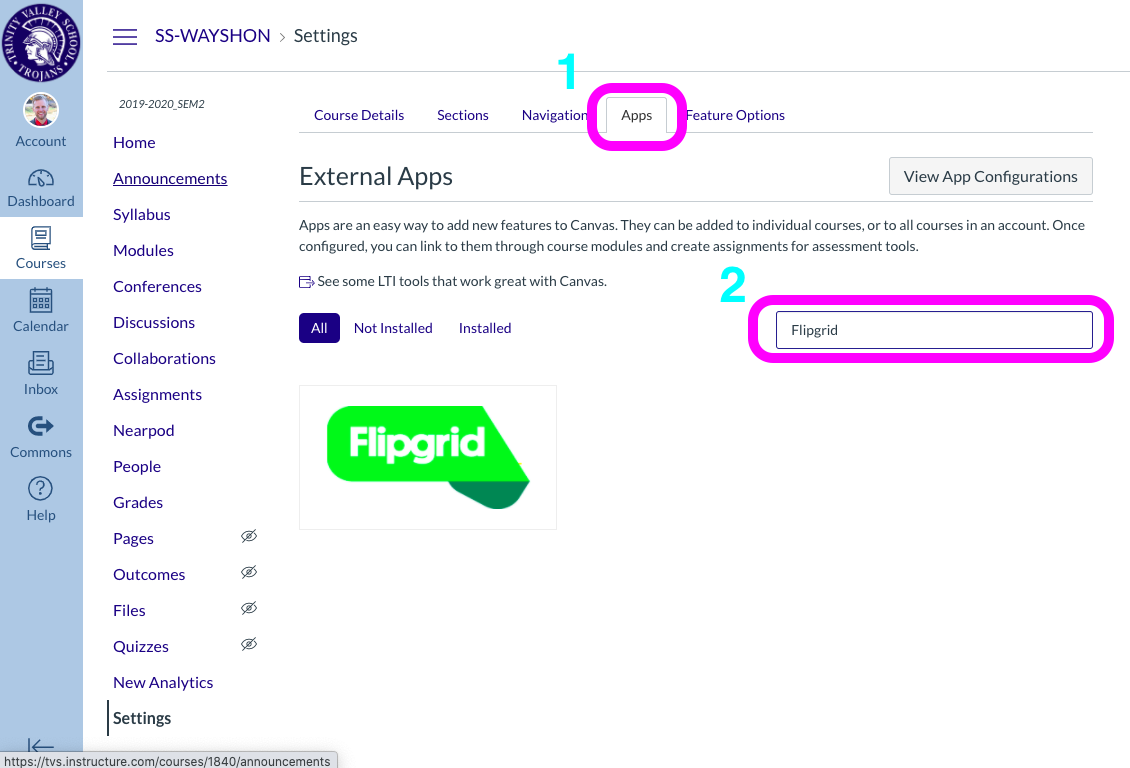
Task: Select the Not Installed filter
Action: [x=393, y=328]
